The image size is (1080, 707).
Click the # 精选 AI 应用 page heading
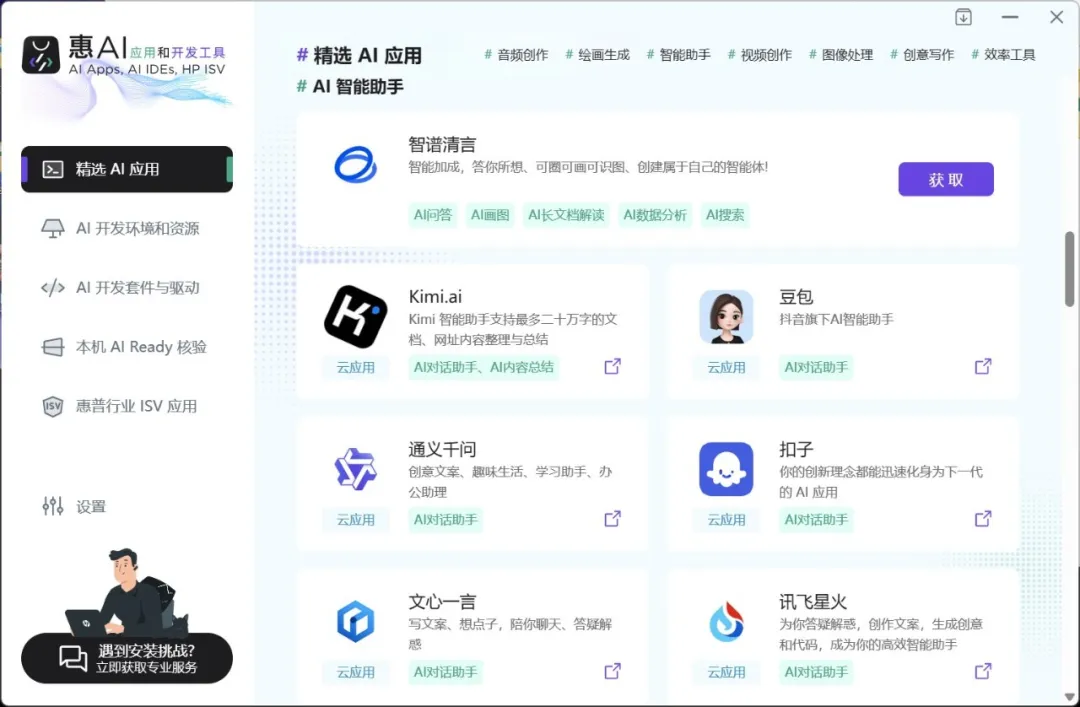click(359, 56)
